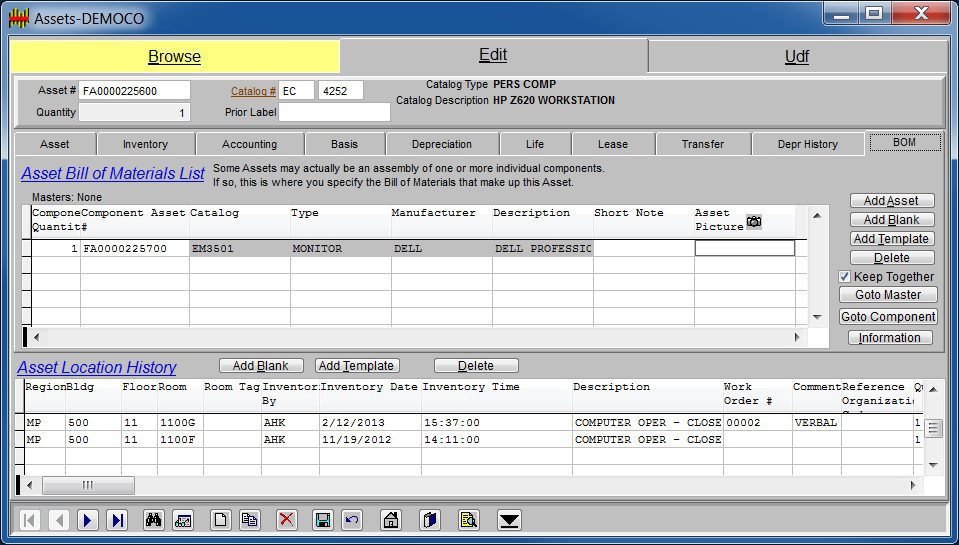Screen dimensions: 959x545
Task: Undo changes with the revert arrow
Action: [352, 520]
